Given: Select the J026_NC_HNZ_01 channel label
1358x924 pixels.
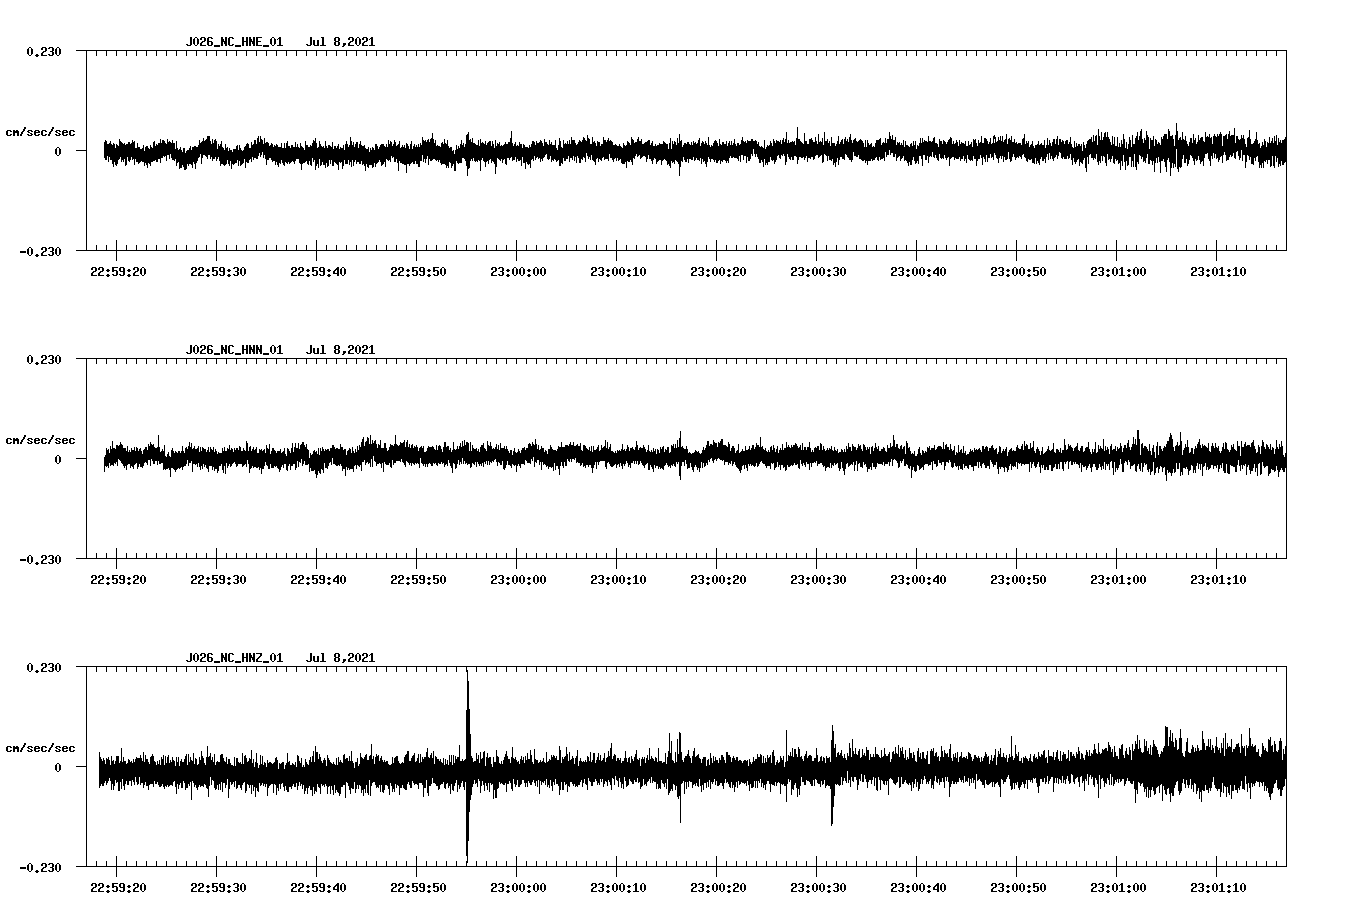Looking at the screenshot, I should pyautogui.click(x=233, y=657).
